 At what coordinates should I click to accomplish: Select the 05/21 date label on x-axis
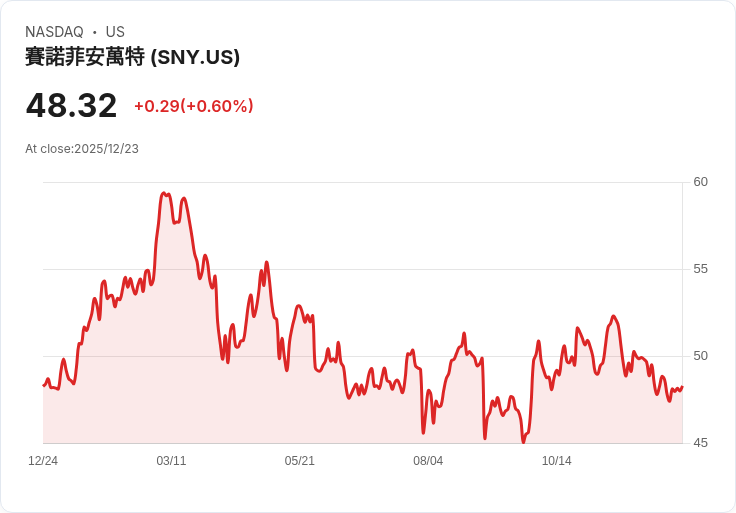pyautogui.click(x=299, y=461)
